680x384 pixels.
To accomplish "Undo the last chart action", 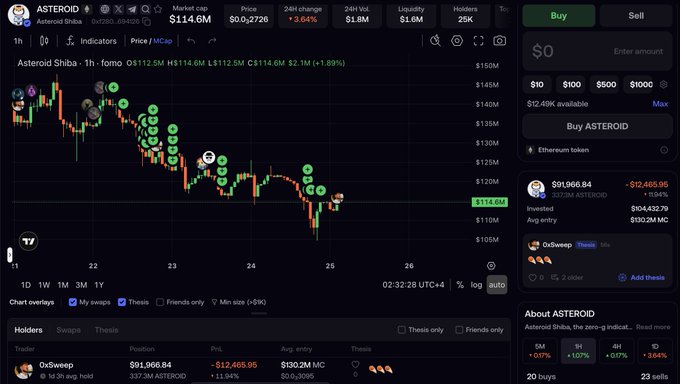I will [x=191, y=41].
